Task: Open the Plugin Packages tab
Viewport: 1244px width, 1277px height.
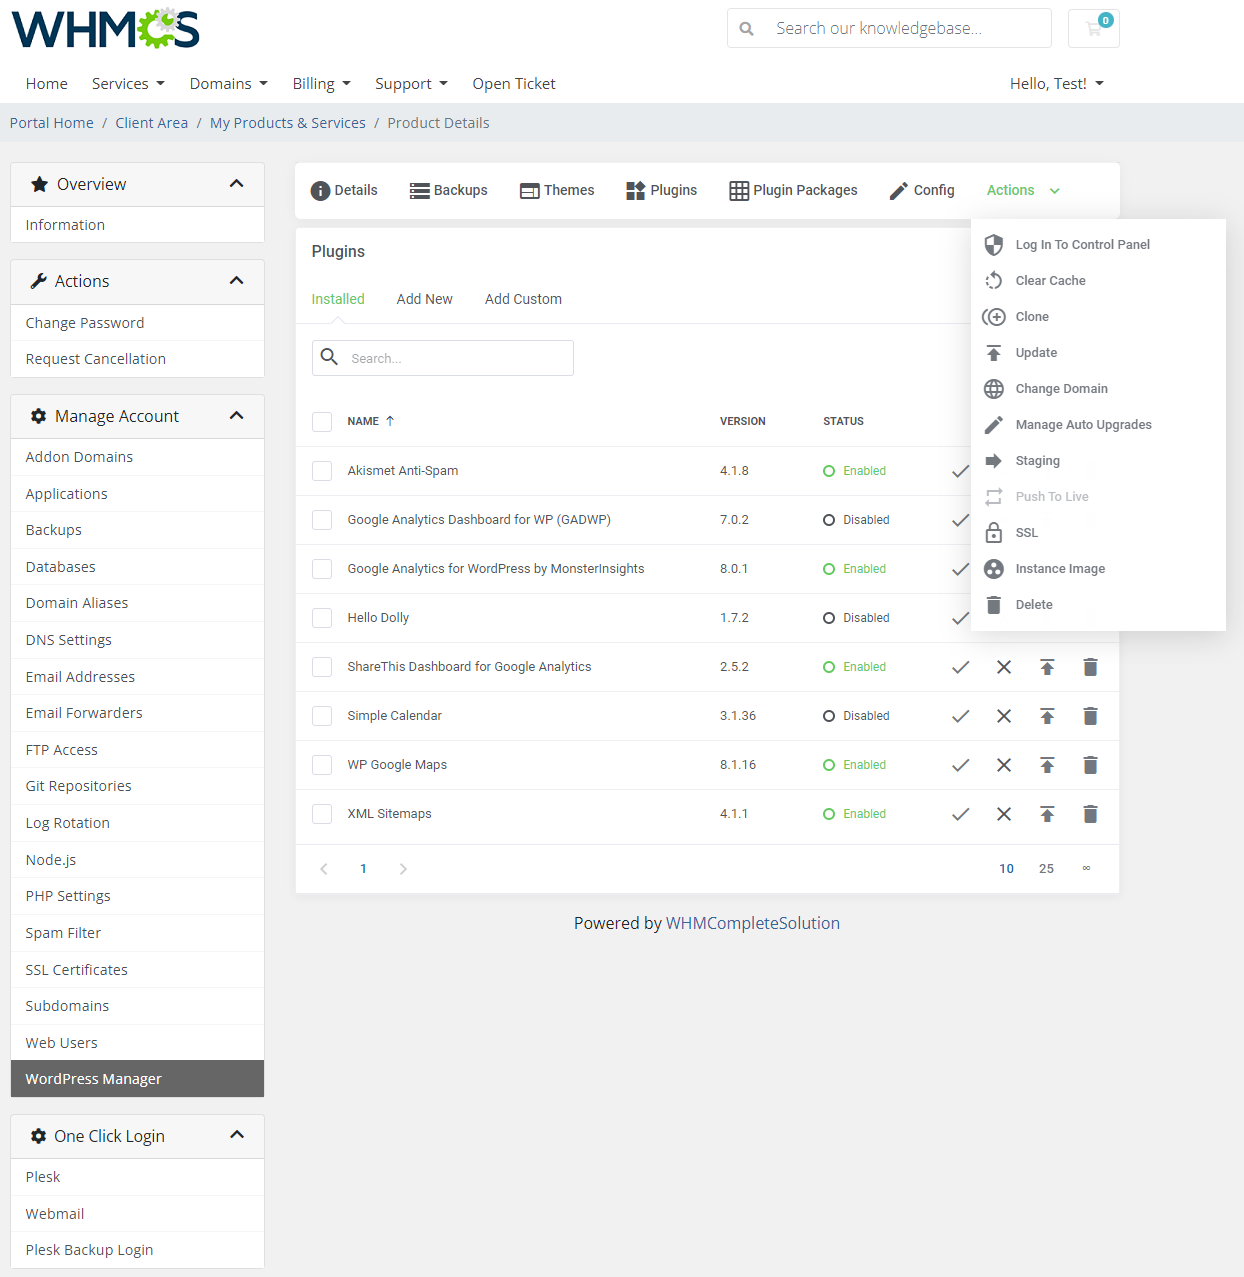Action: 793,190
